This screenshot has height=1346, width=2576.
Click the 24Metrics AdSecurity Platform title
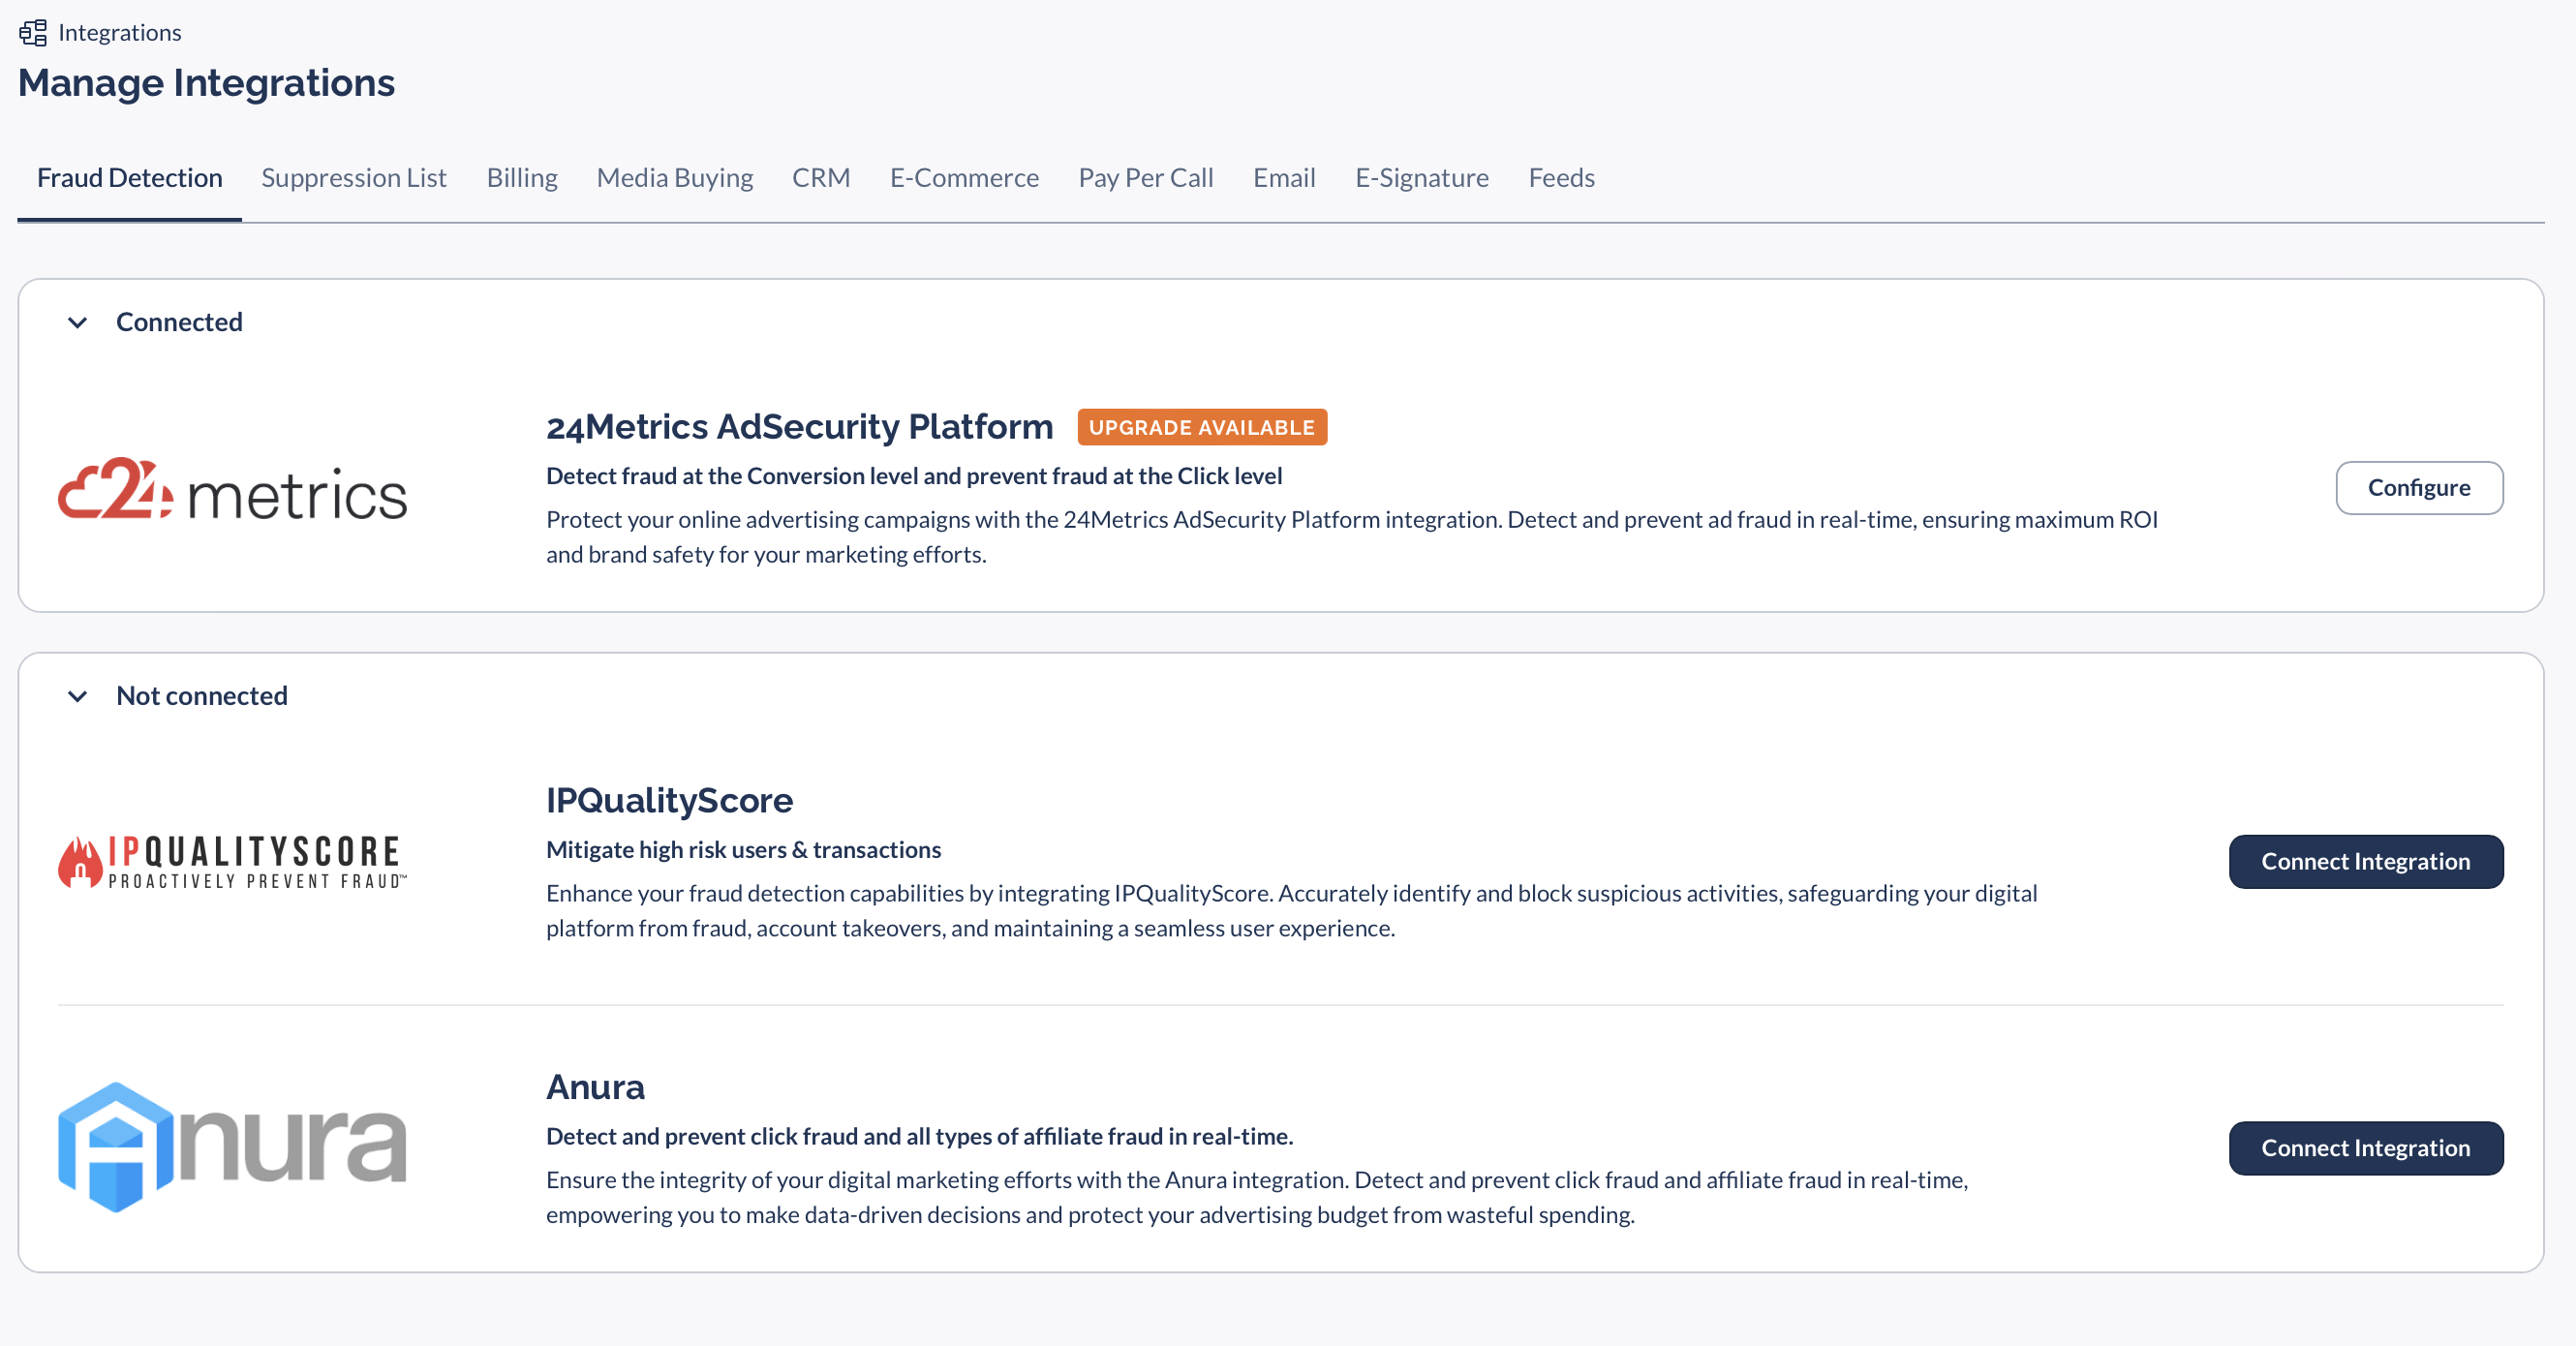(x=799, y=427)
